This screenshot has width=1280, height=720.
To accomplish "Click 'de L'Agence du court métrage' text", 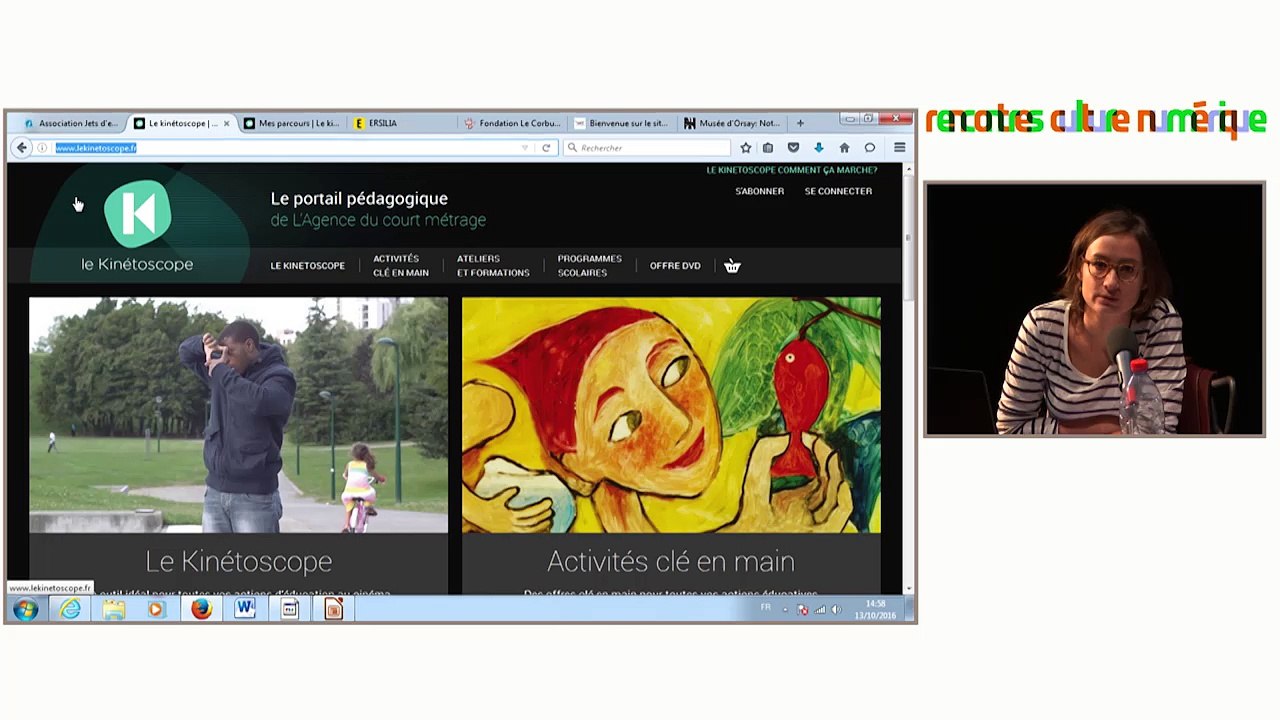I will (x=378, y=220).
